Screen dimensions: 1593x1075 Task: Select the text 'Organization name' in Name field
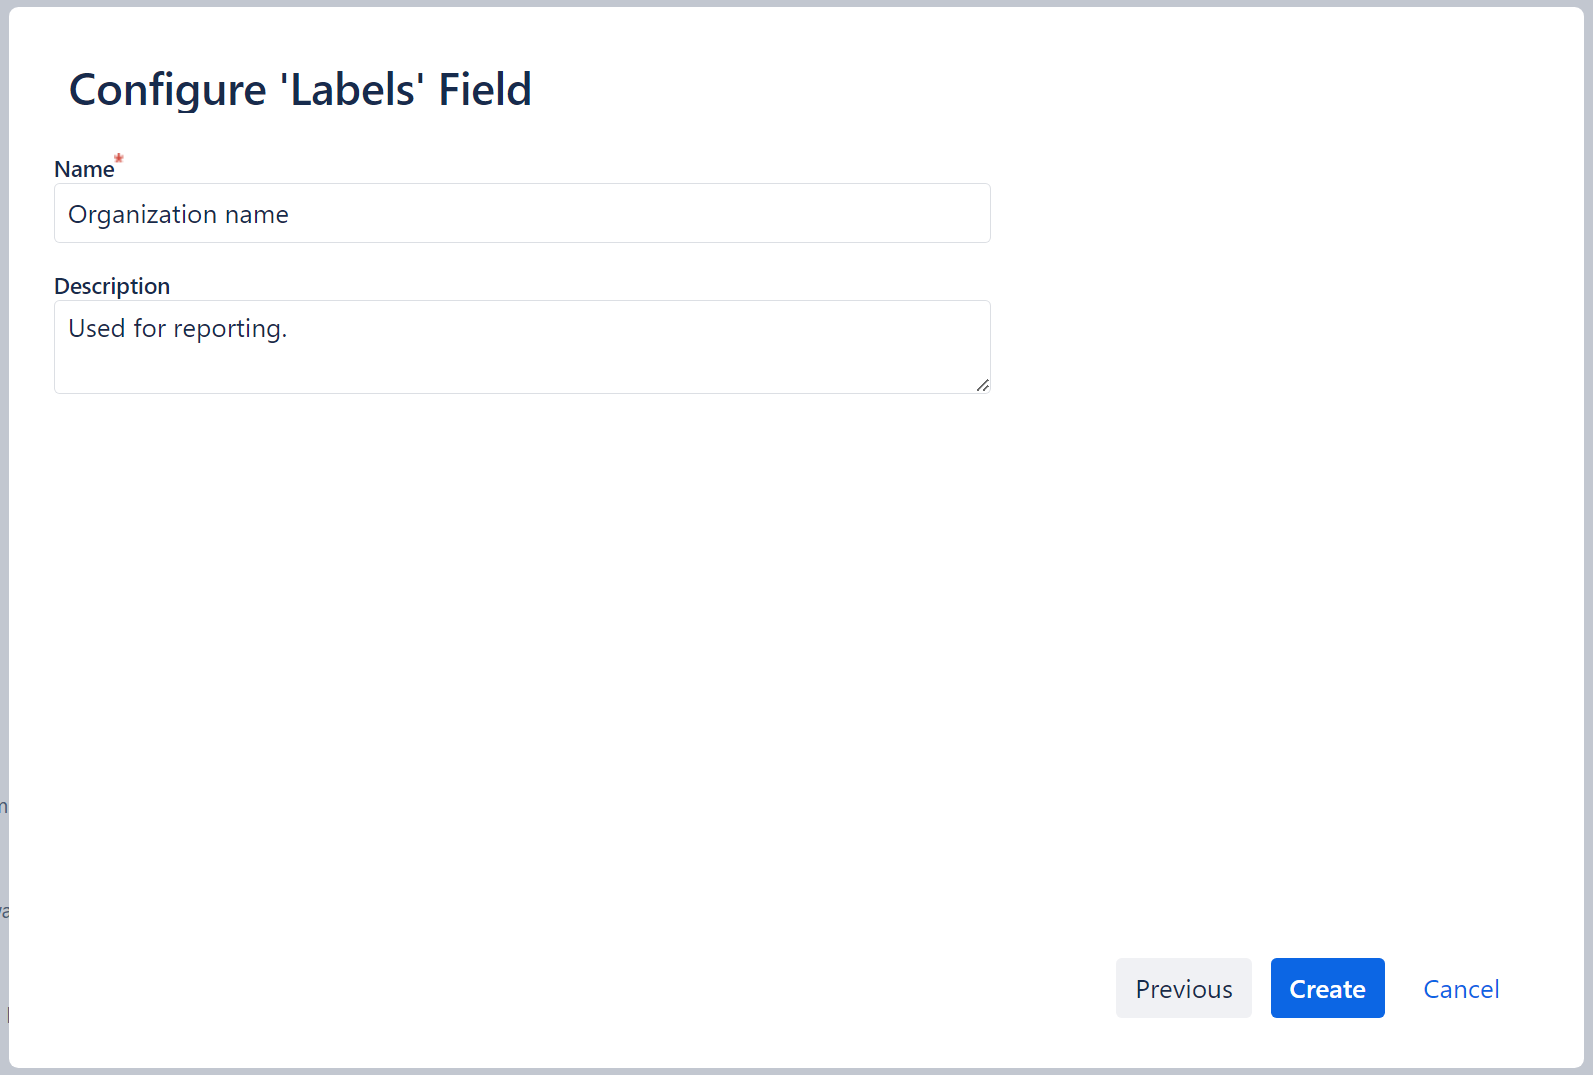(x=178, y=213)
